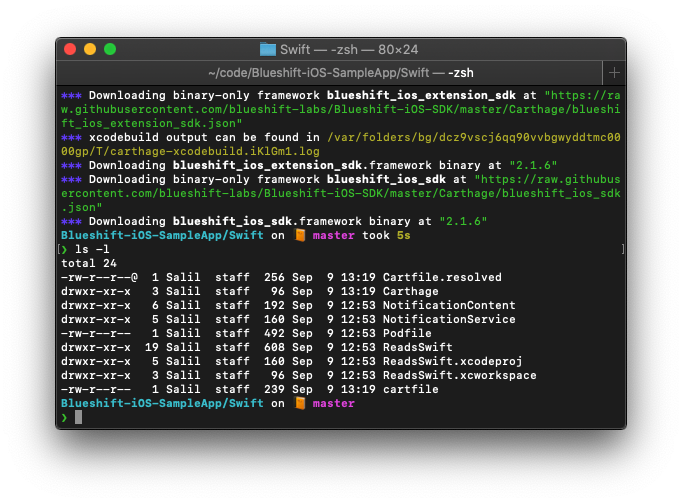The width and height of the screenshot is (682, 503).
Task: Click the folder icon in title bar
Action: [x=267, y=49]
